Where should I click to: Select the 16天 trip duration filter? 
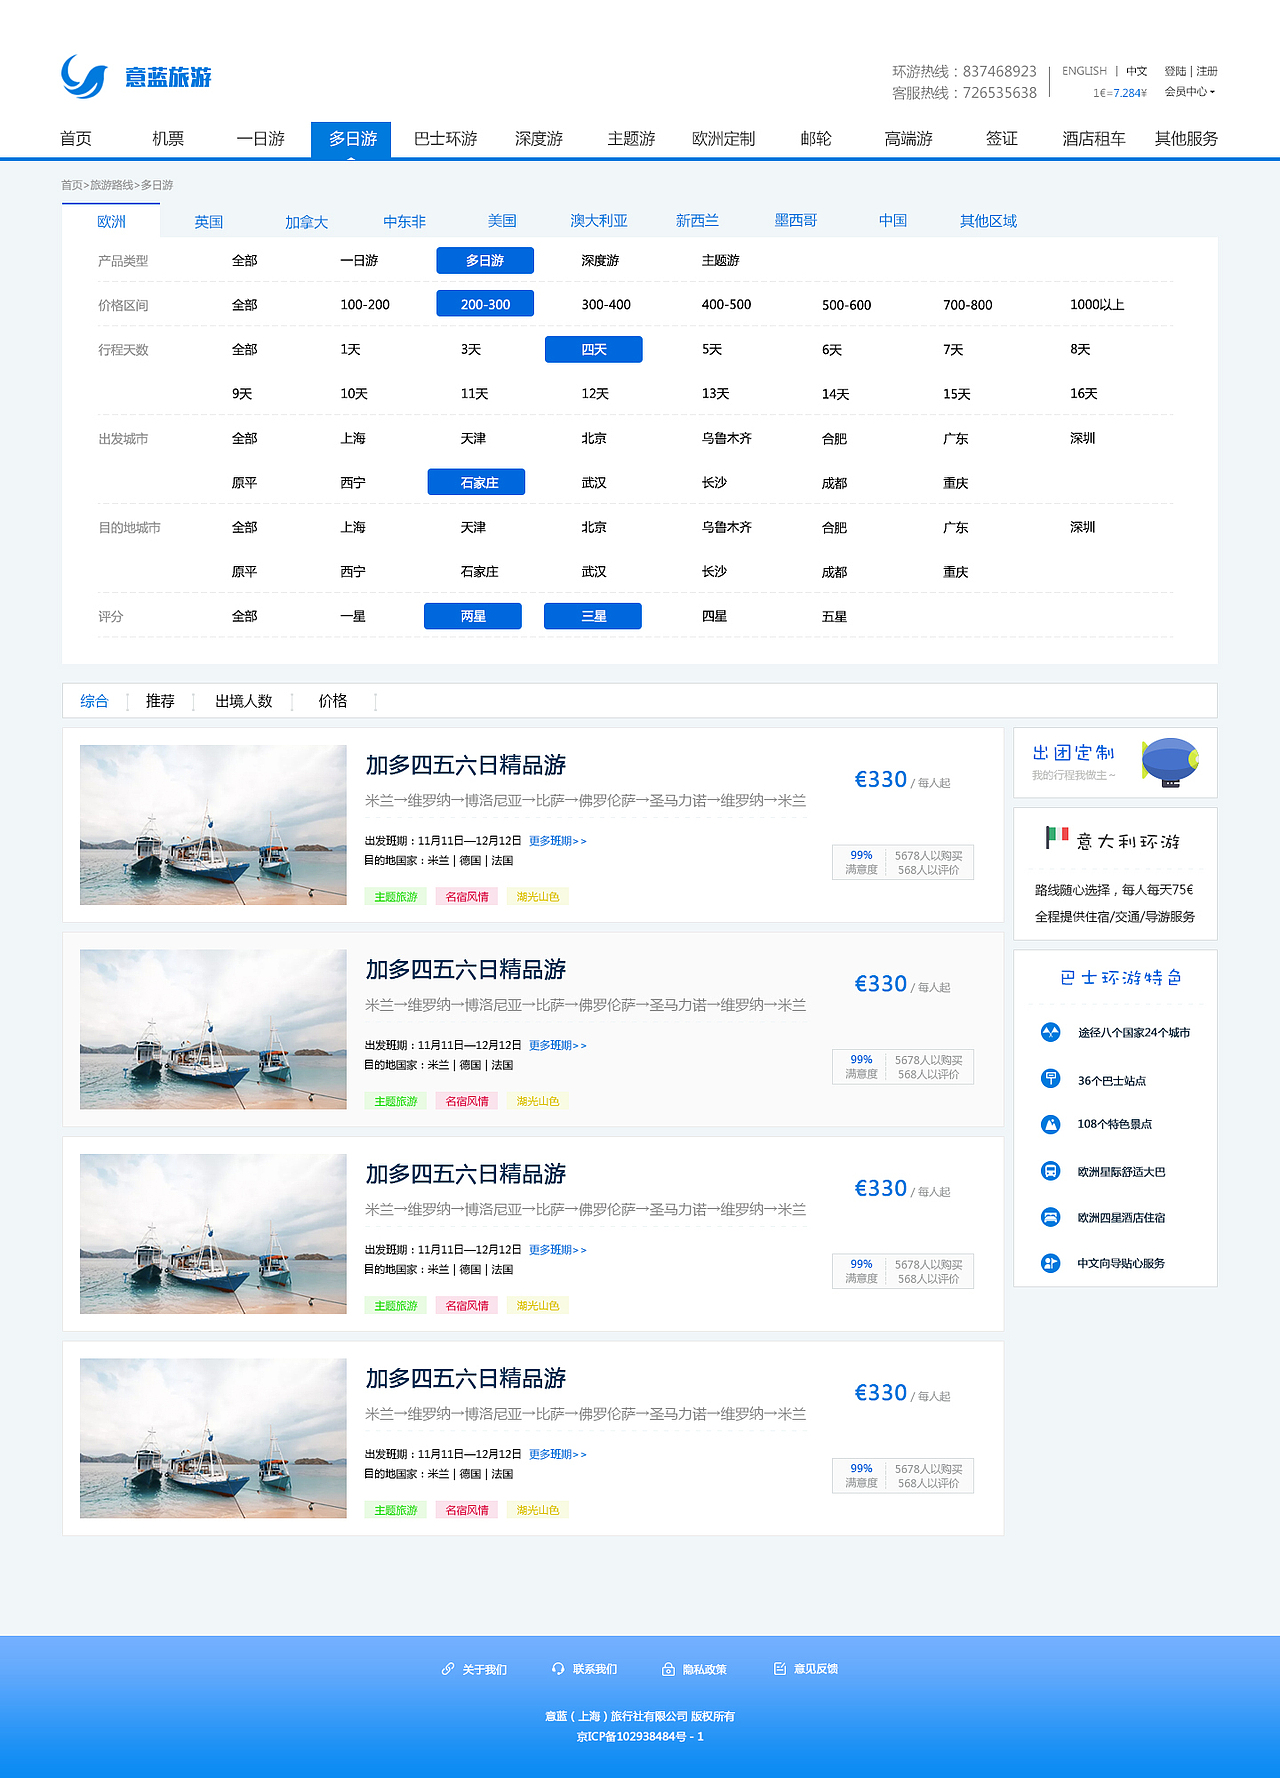pyautogui.click(x=1083, y=393)
